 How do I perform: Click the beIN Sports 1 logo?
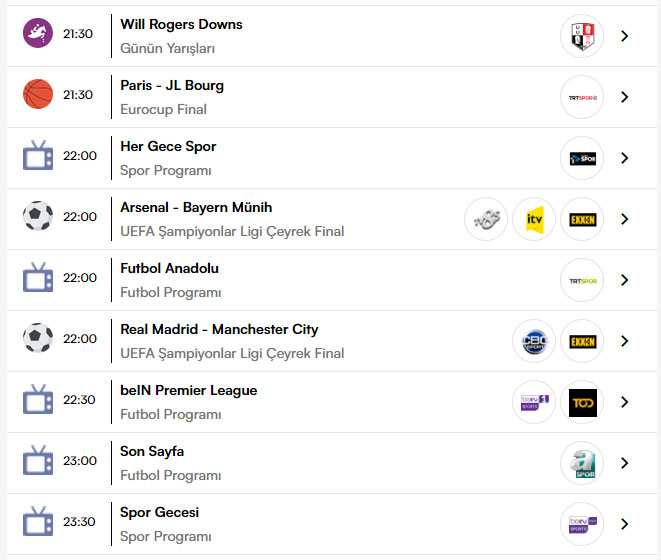(x=534, y=402)
